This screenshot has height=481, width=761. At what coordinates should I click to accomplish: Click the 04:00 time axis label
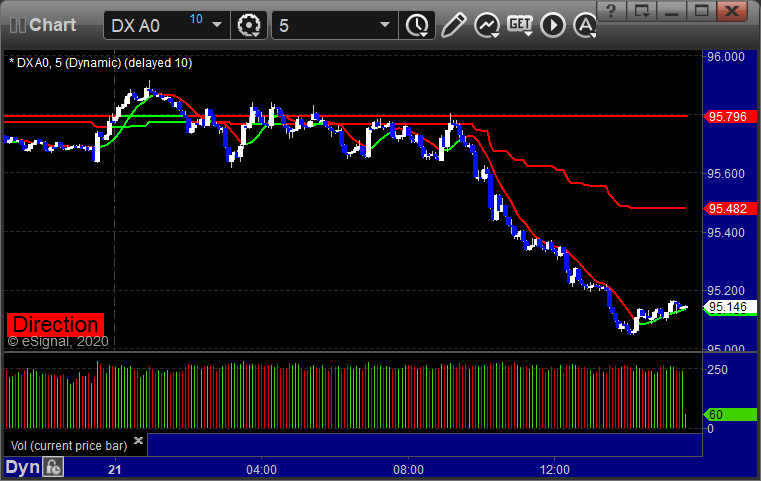click(x=262, y=469)
